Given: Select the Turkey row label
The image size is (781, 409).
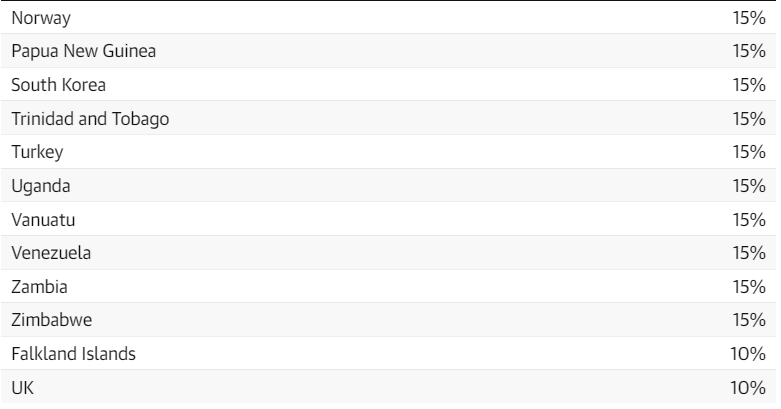Looking at the screenshot, I should click(37, 152).
